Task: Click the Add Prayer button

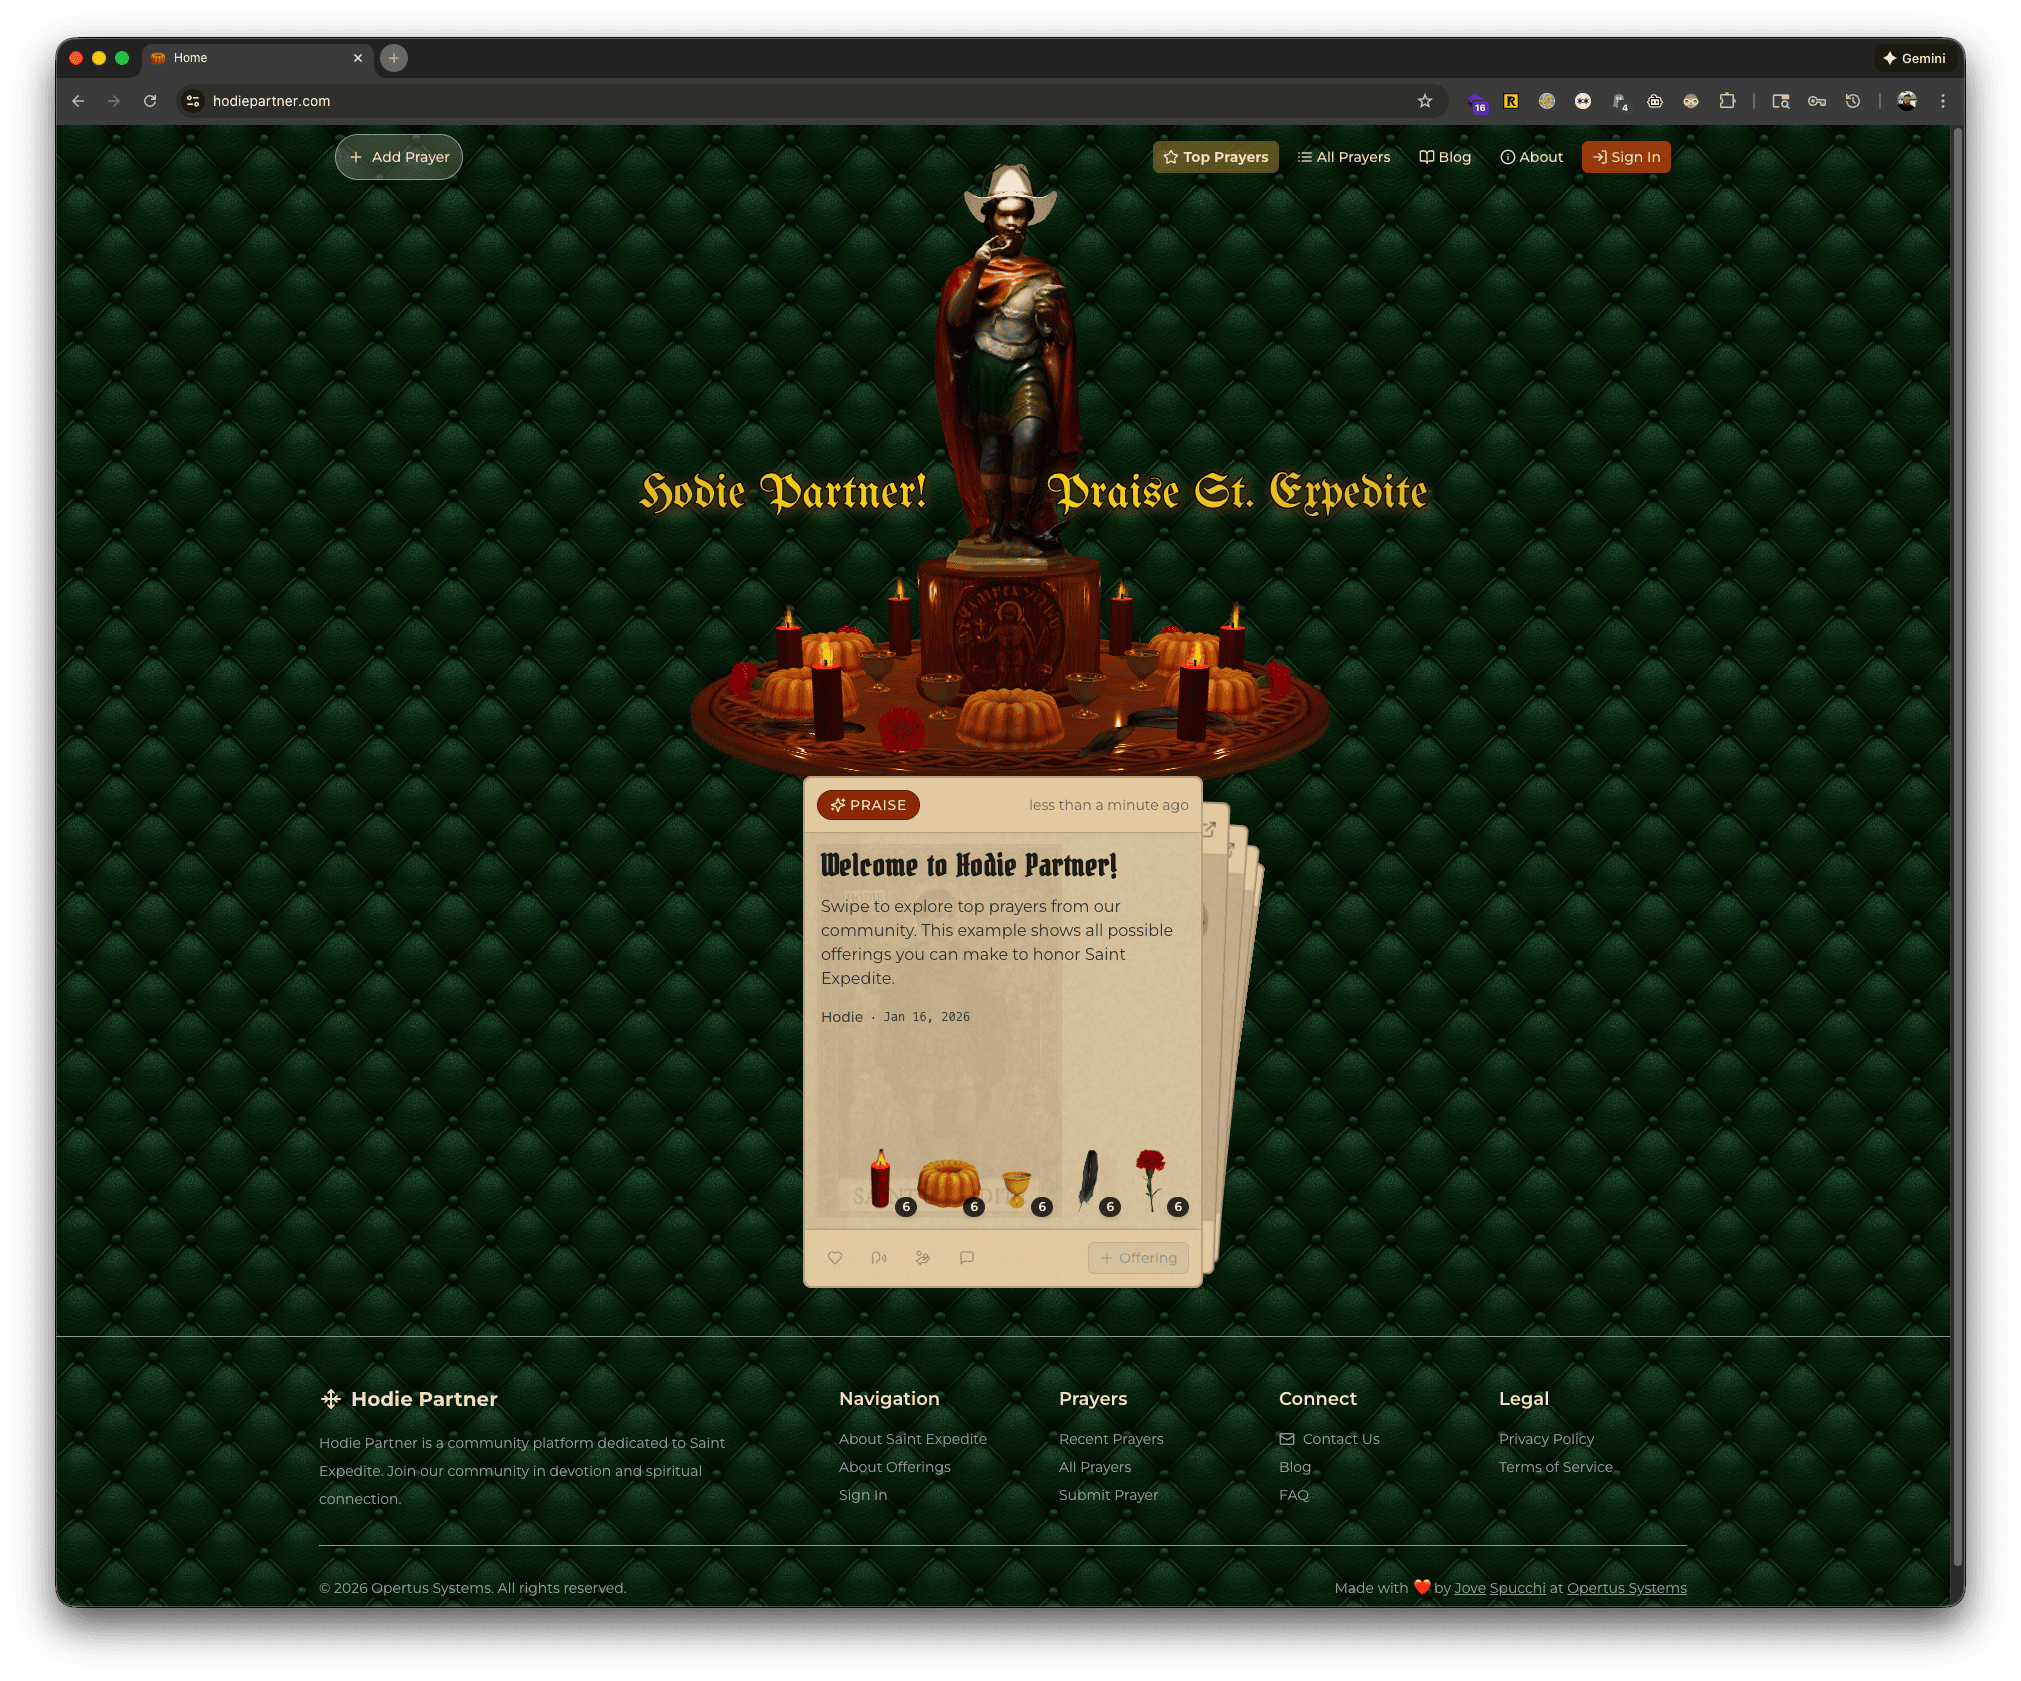Action: (x=399, y=157)
